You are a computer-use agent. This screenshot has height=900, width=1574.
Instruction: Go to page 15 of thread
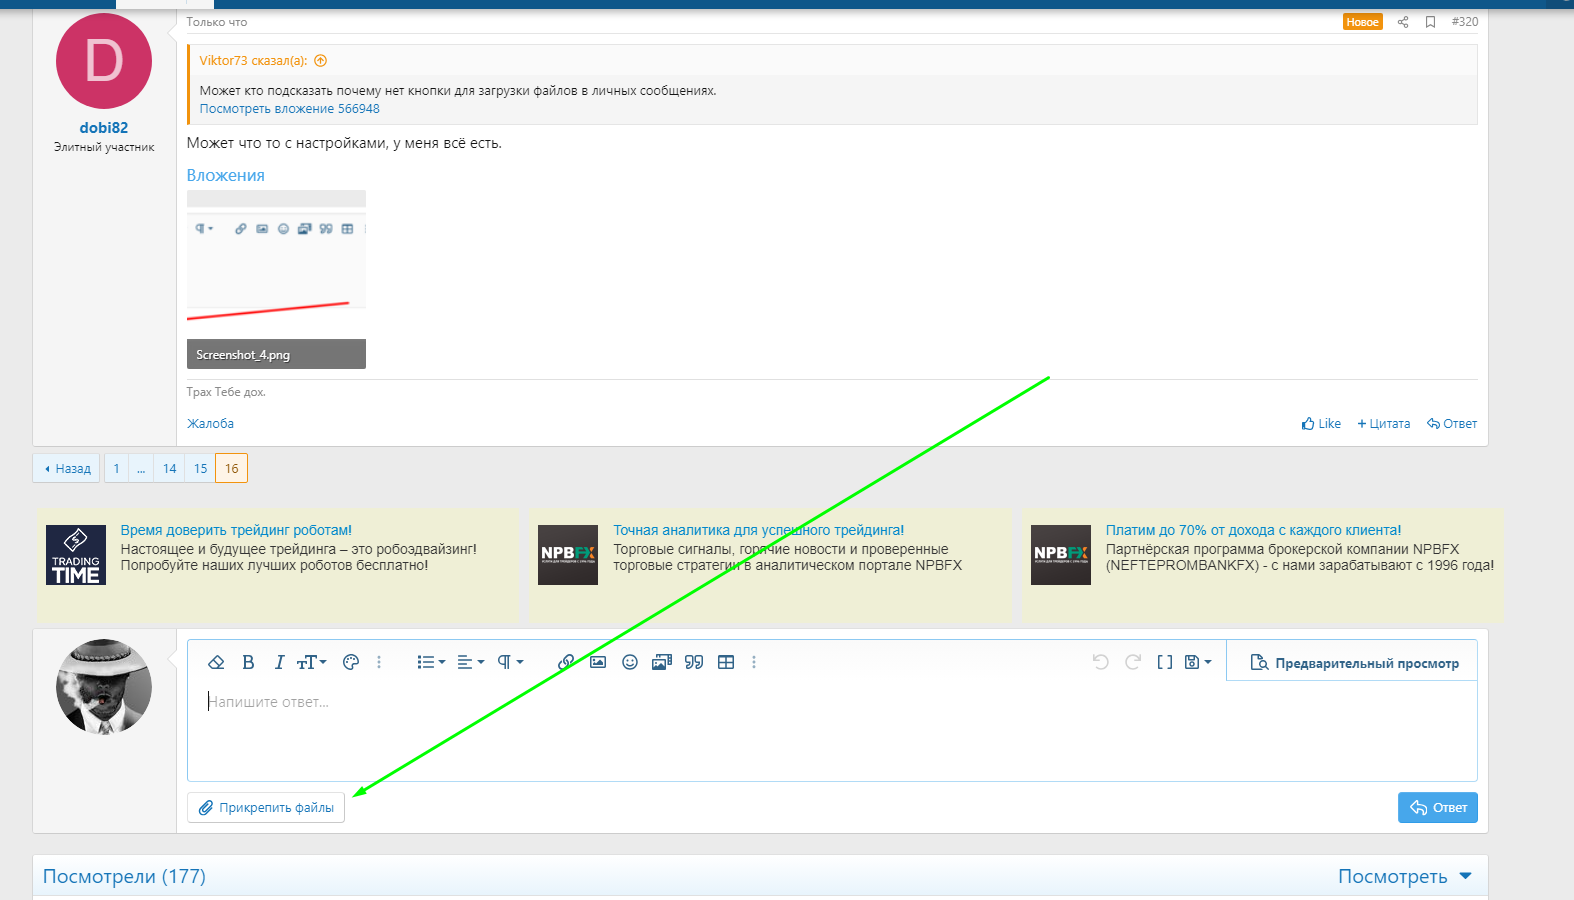tap(201, 468)
